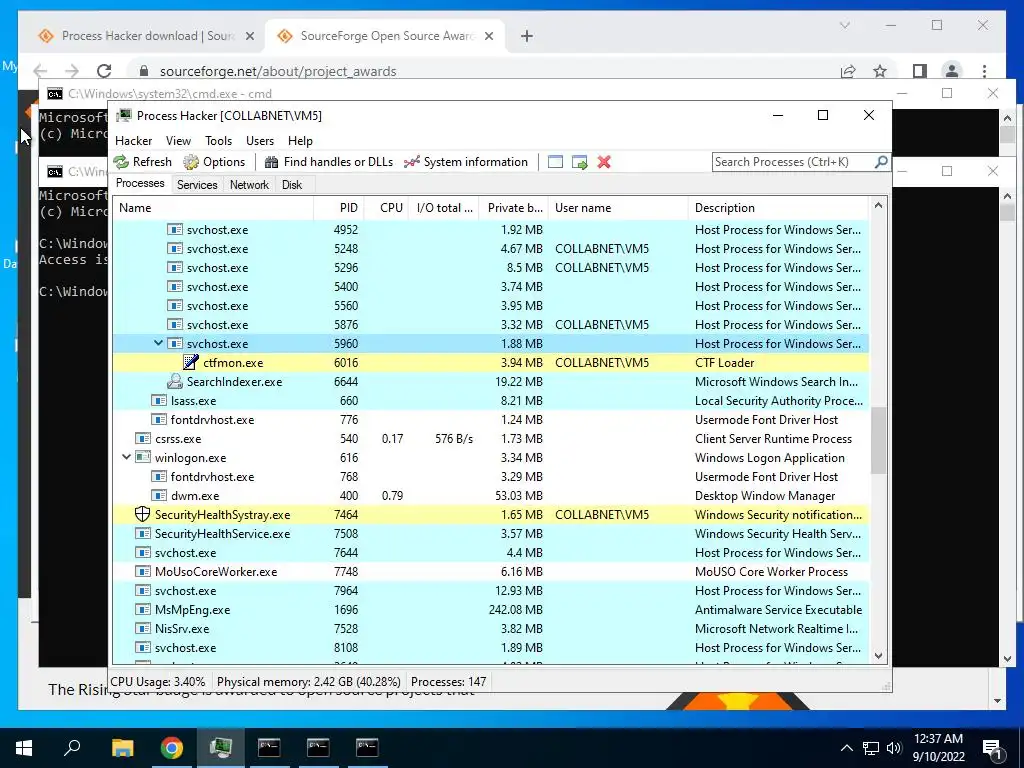This screenshot has height=768, width=1024.
Task: Open the Options gear icon
Action: pos(191,162)
